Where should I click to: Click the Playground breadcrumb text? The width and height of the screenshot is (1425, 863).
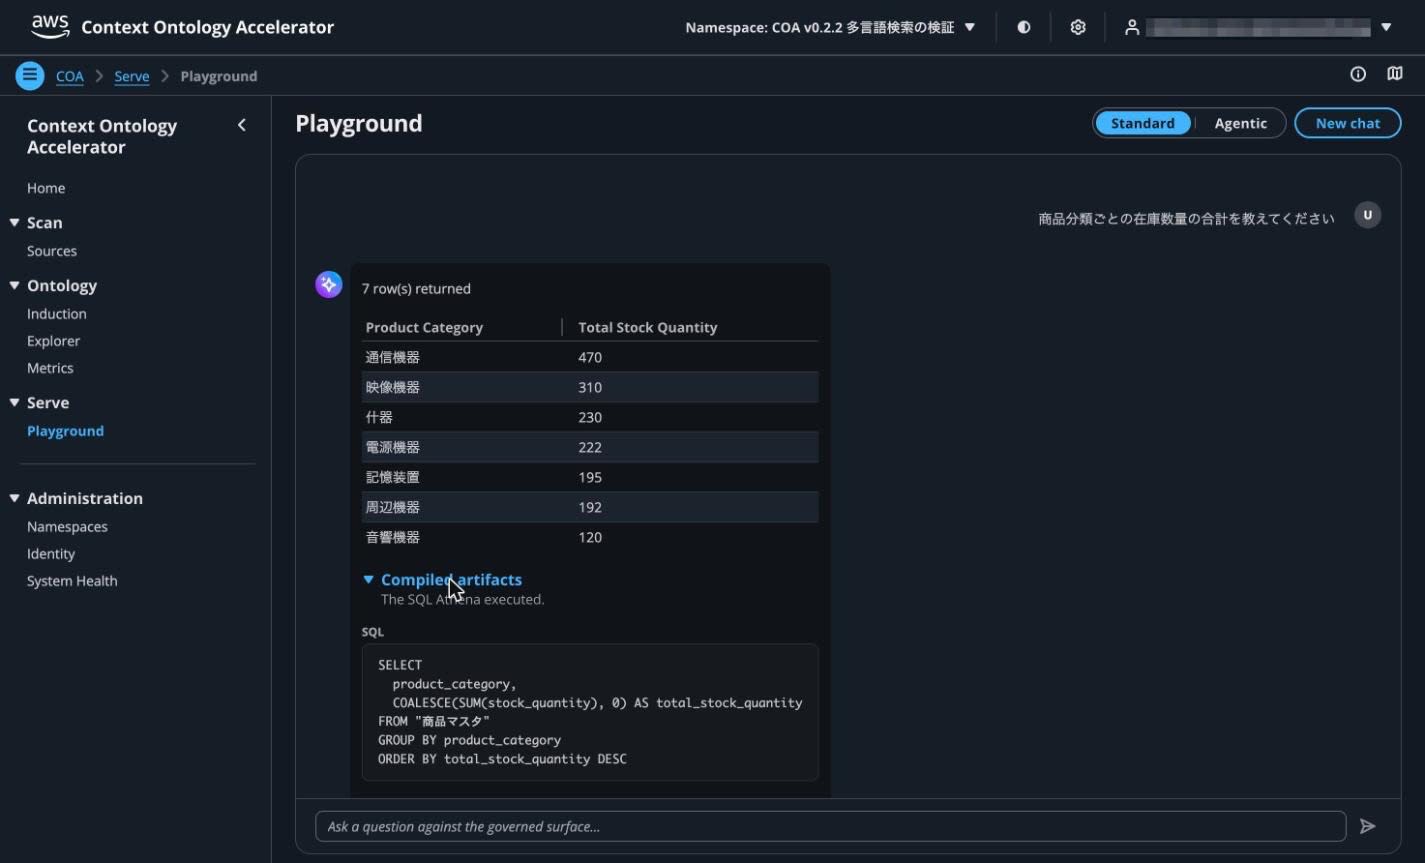(x=219, y=76)
